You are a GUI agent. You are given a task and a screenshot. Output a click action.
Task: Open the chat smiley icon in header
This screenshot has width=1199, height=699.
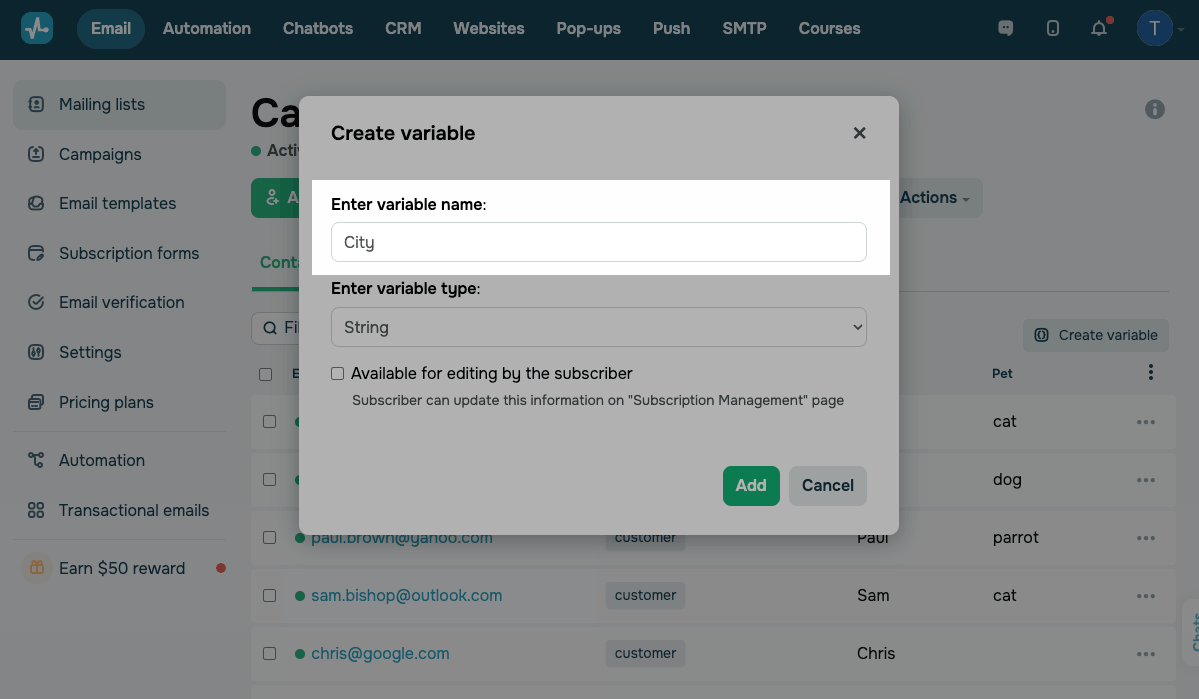point(1006,28)
